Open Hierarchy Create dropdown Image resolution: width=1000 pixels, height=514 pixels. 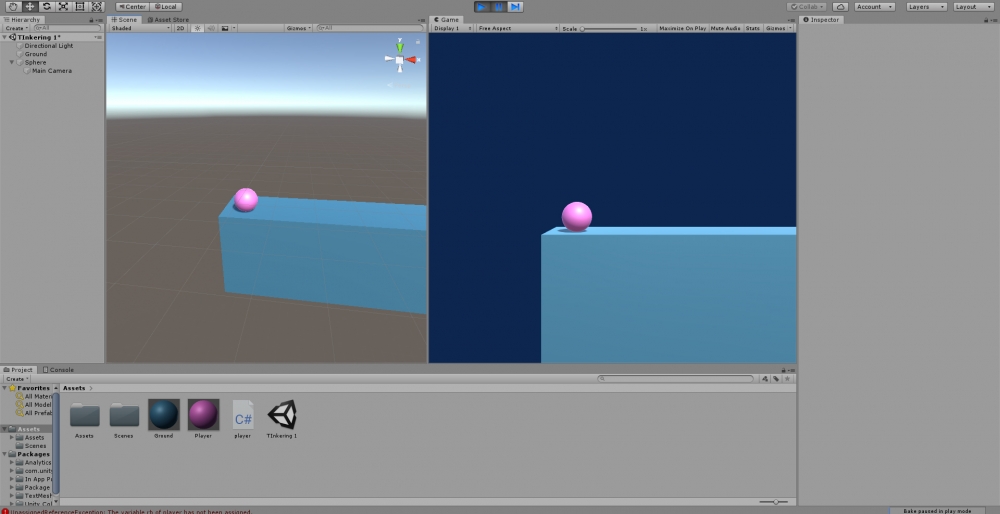17,28
